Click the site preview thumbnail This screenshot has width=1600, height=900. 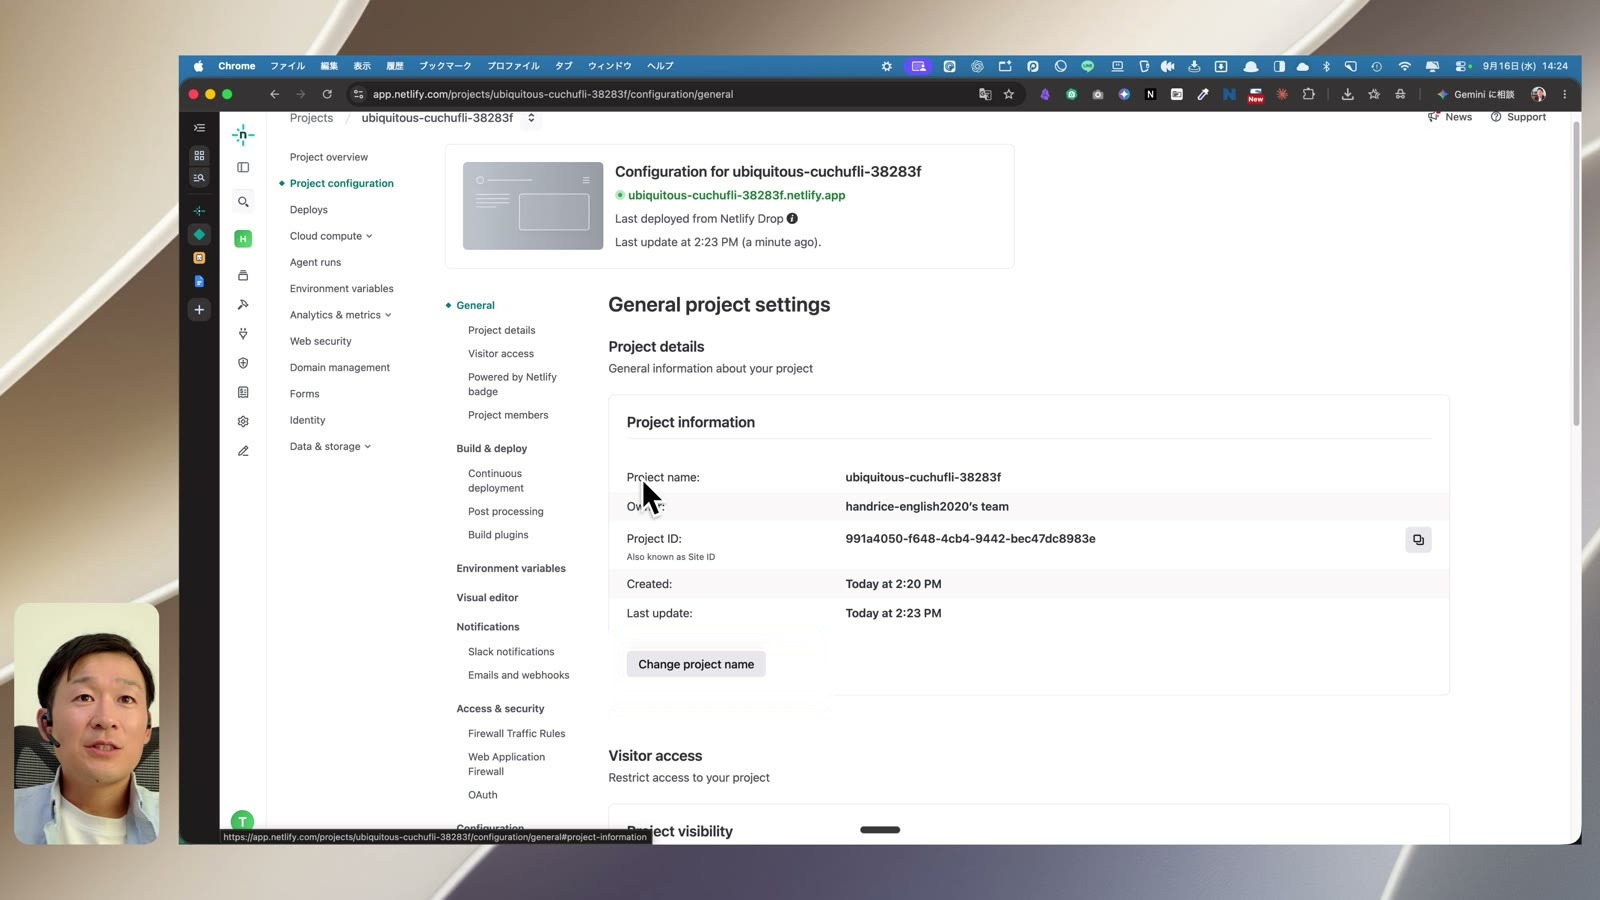pos(533,206)
